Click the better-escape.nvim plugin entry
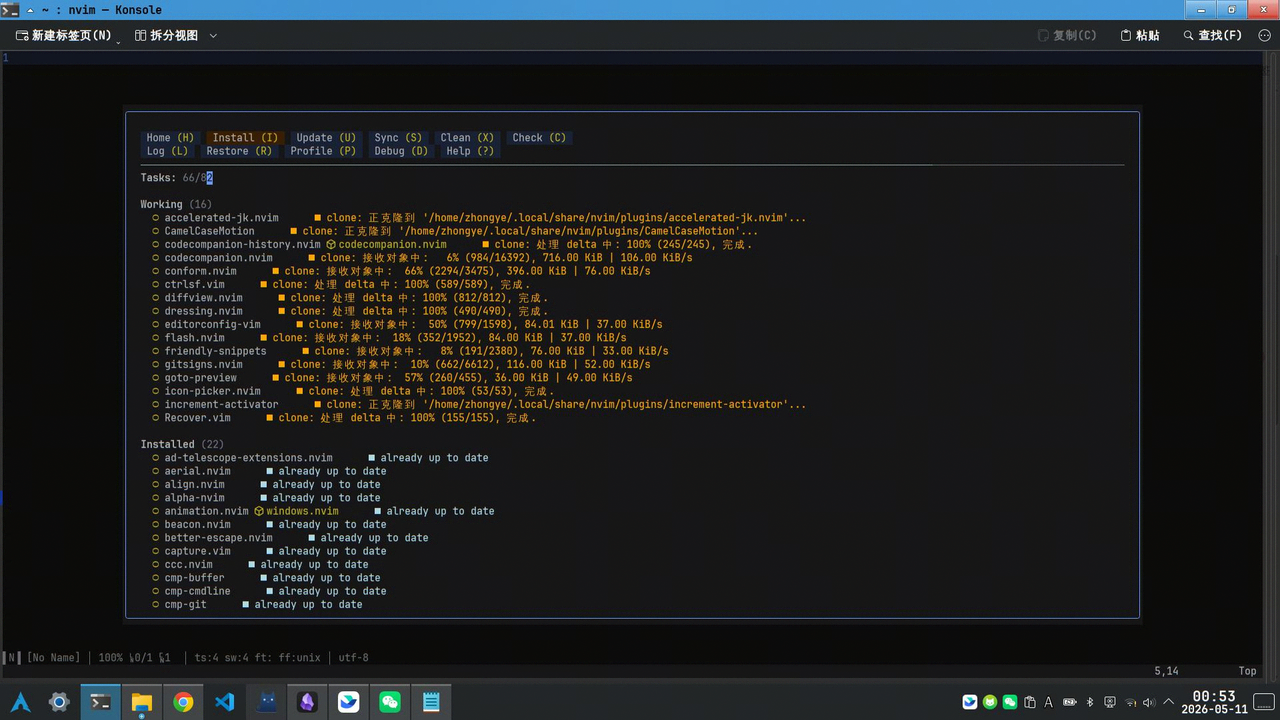 pos(219,538)
